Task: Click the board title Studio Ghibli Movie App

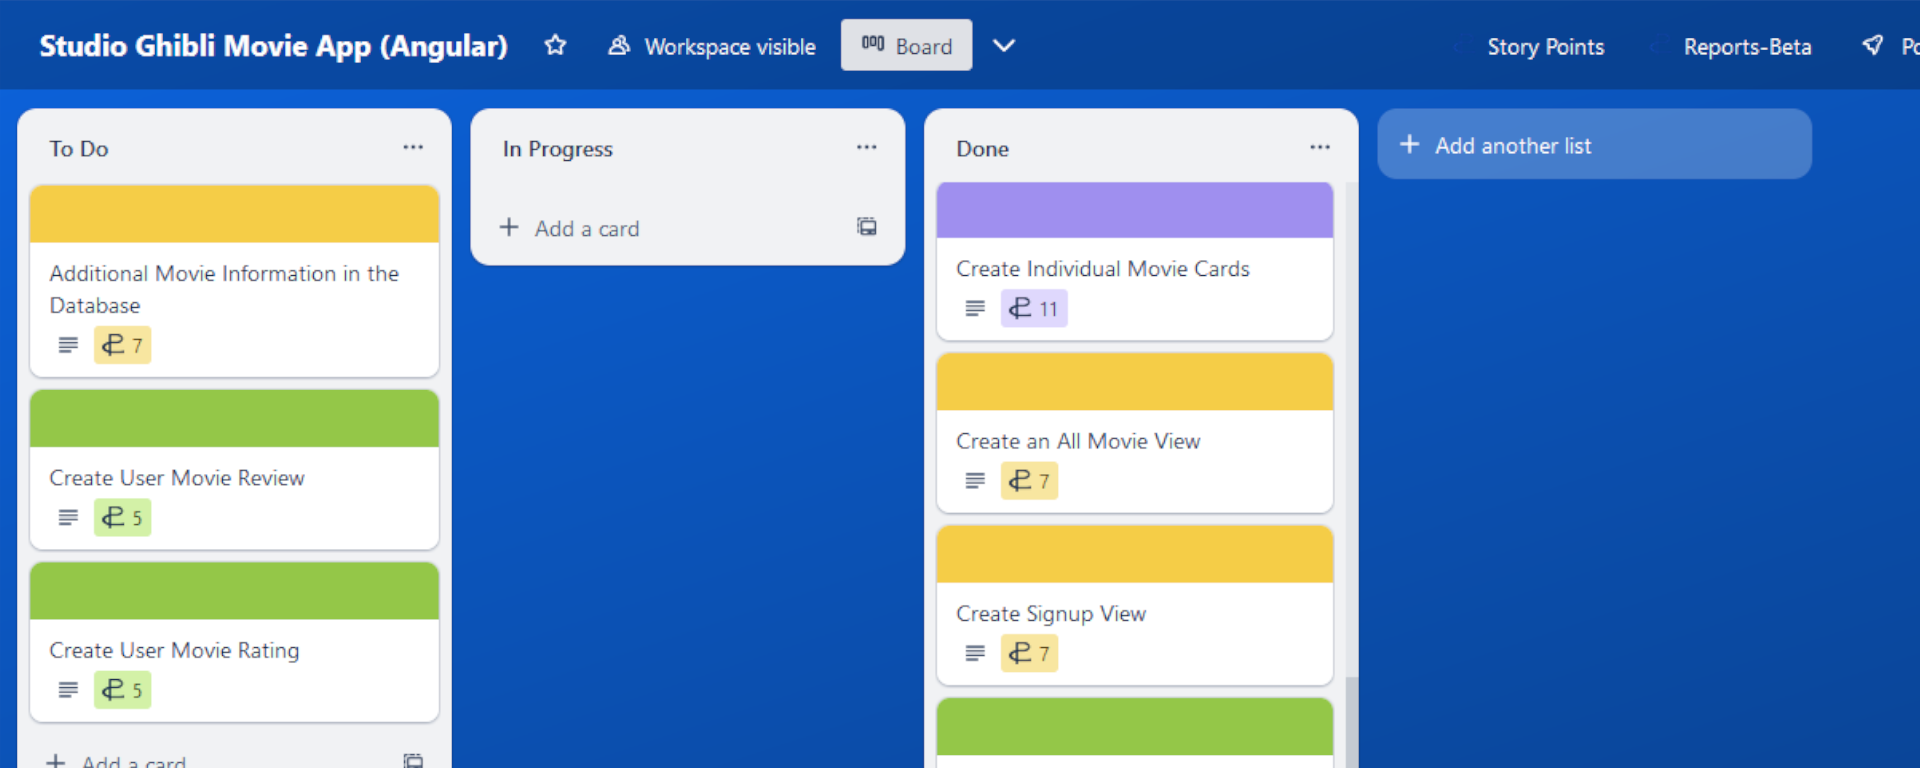Action: (x=273, y=46)
